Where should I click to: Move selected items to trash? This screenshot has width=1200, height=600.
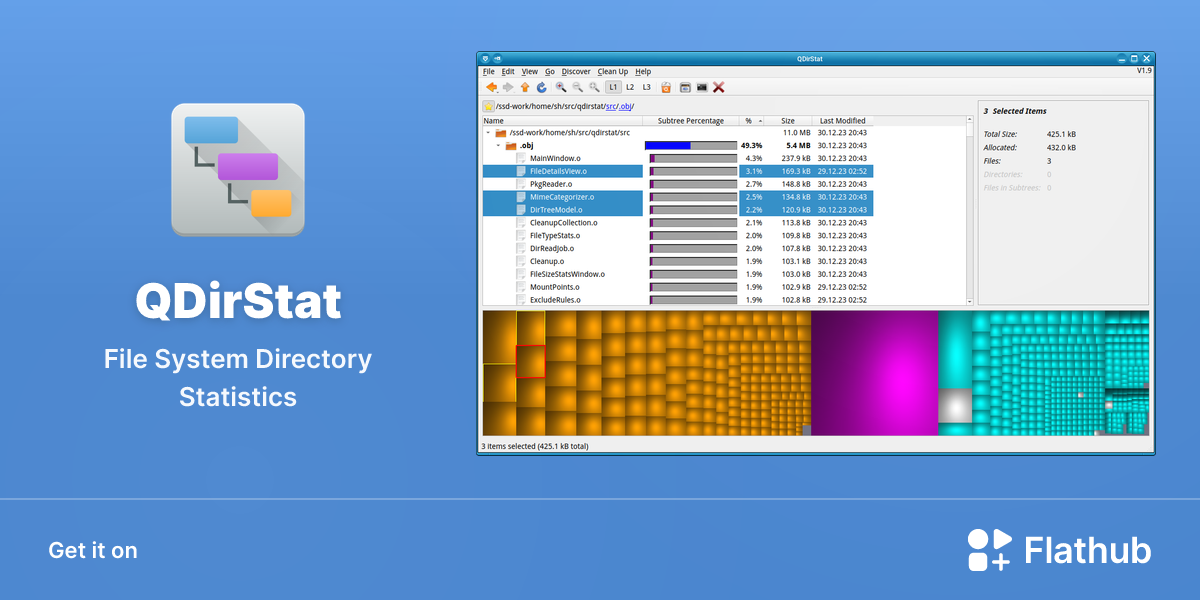(666, 87)
